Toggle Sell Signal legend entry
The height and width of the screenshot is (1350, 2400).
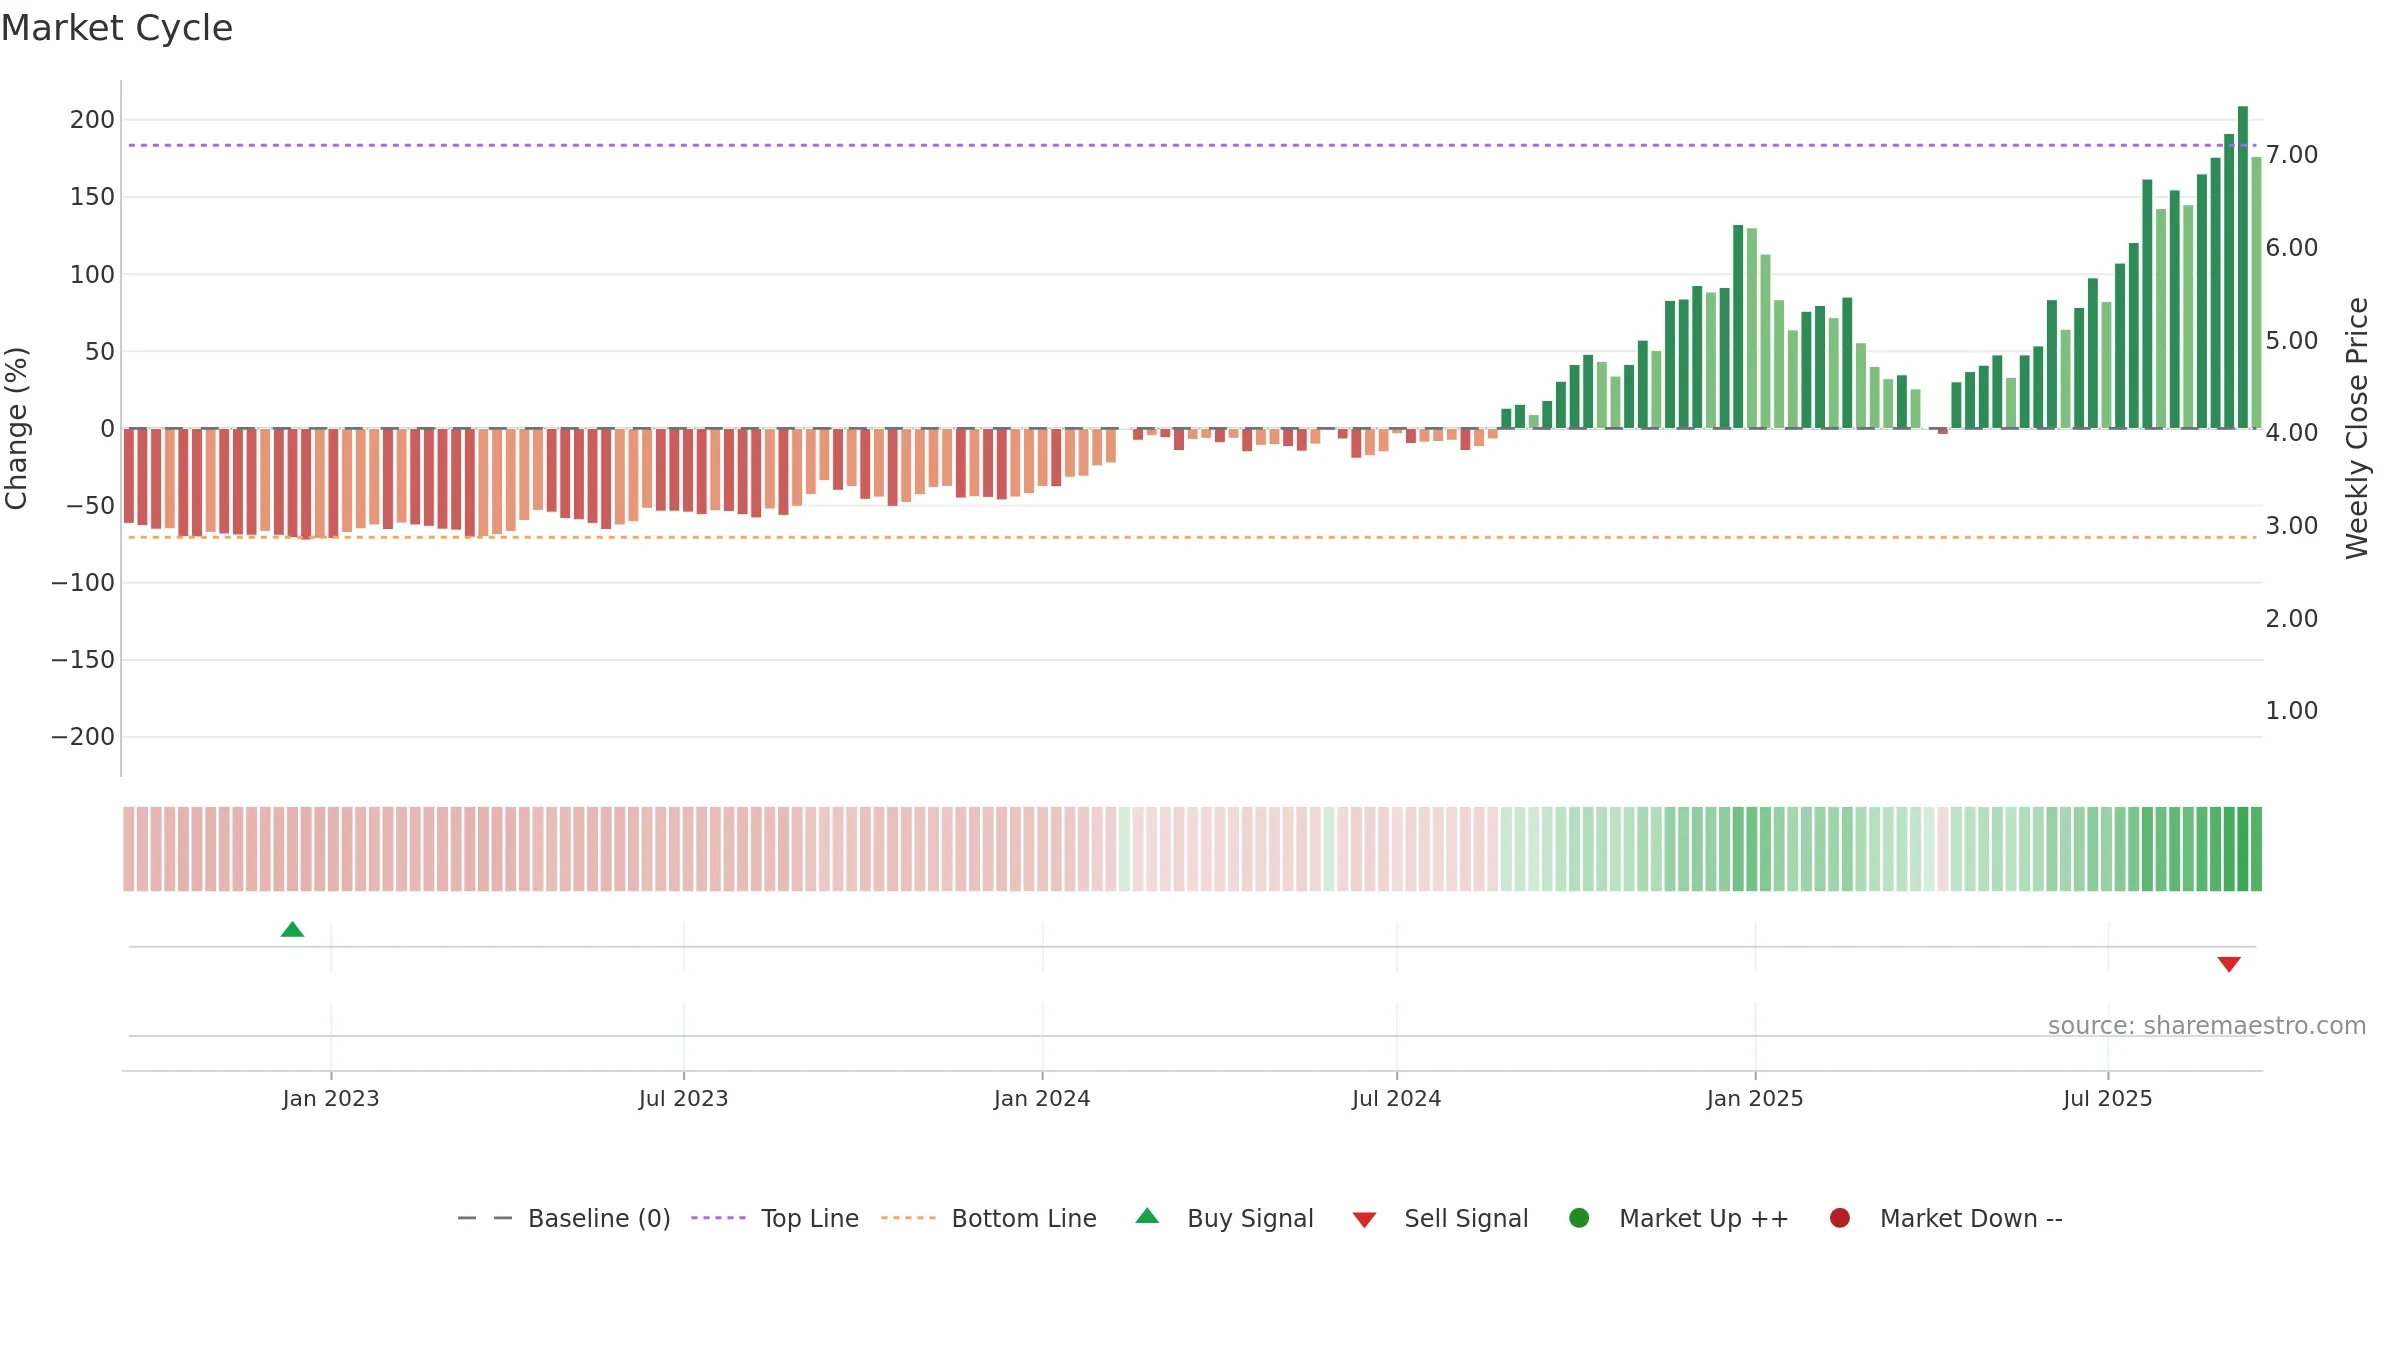tap(1440, 1218)
